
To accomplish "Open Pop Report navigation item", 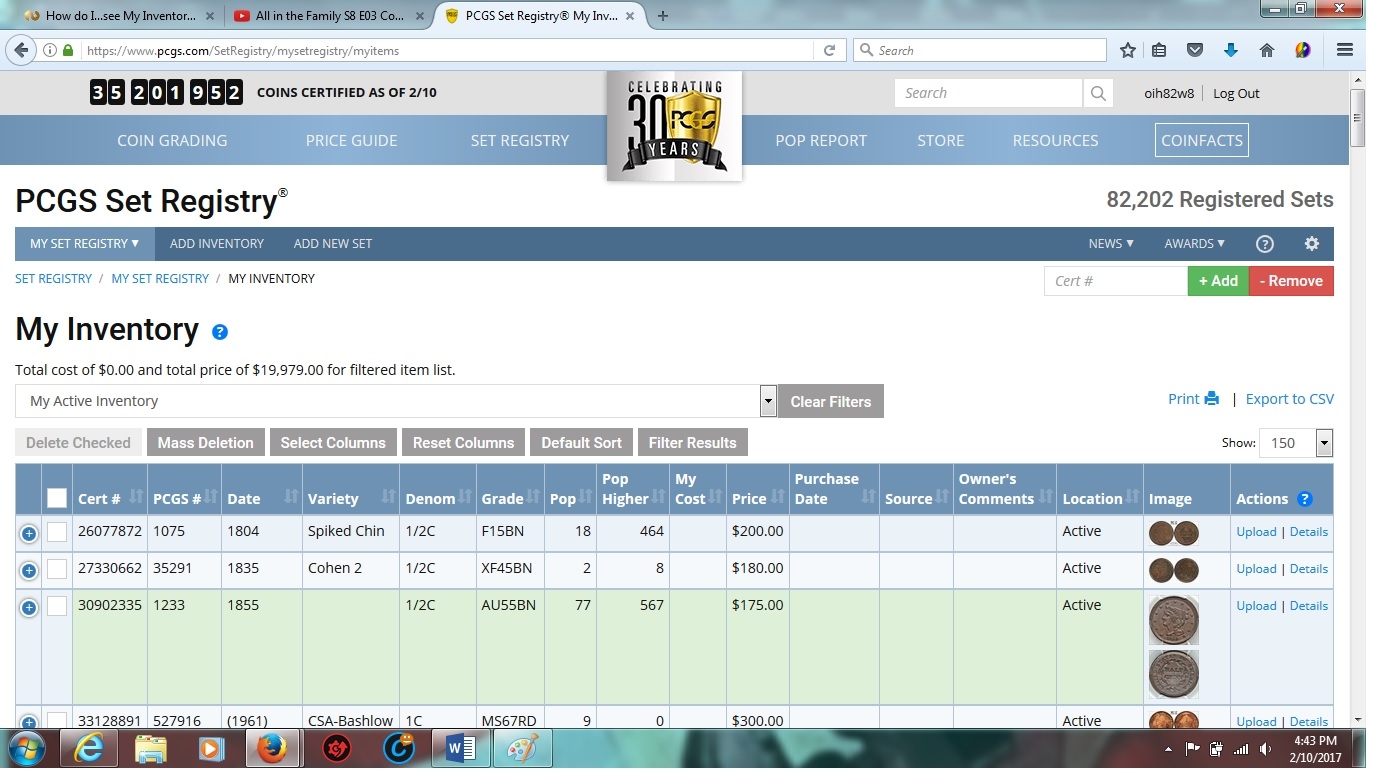I will [821, 140].
